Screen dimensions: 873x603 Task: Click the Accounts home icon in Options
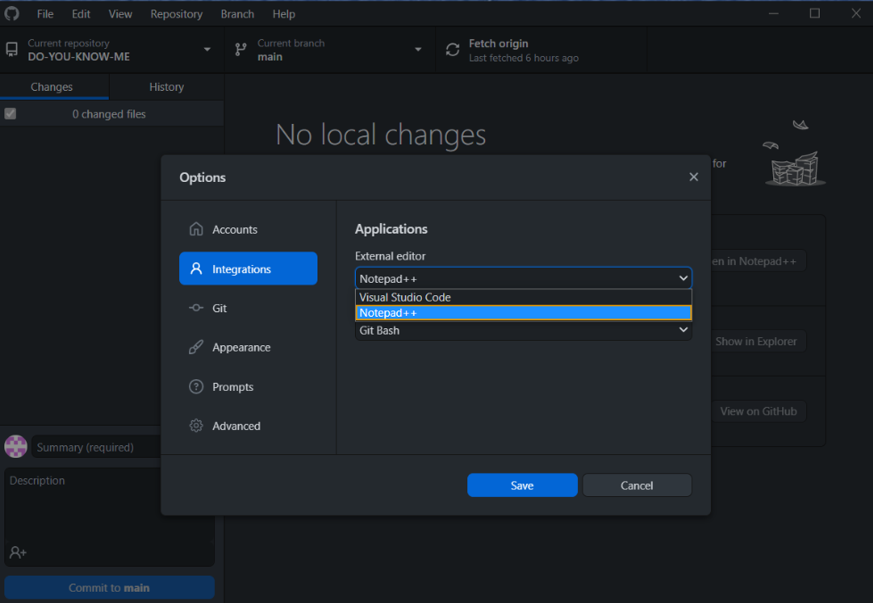coord(196,229)
